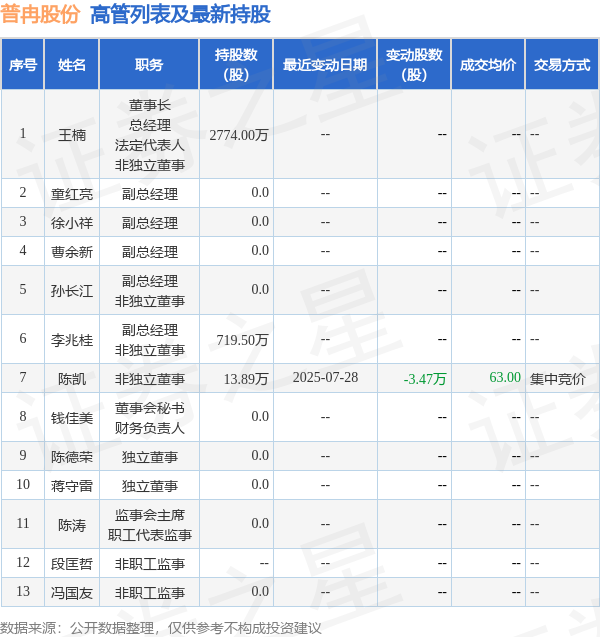Click the name 冯国友
The image size is (600, 637).
tap(72, 593)
